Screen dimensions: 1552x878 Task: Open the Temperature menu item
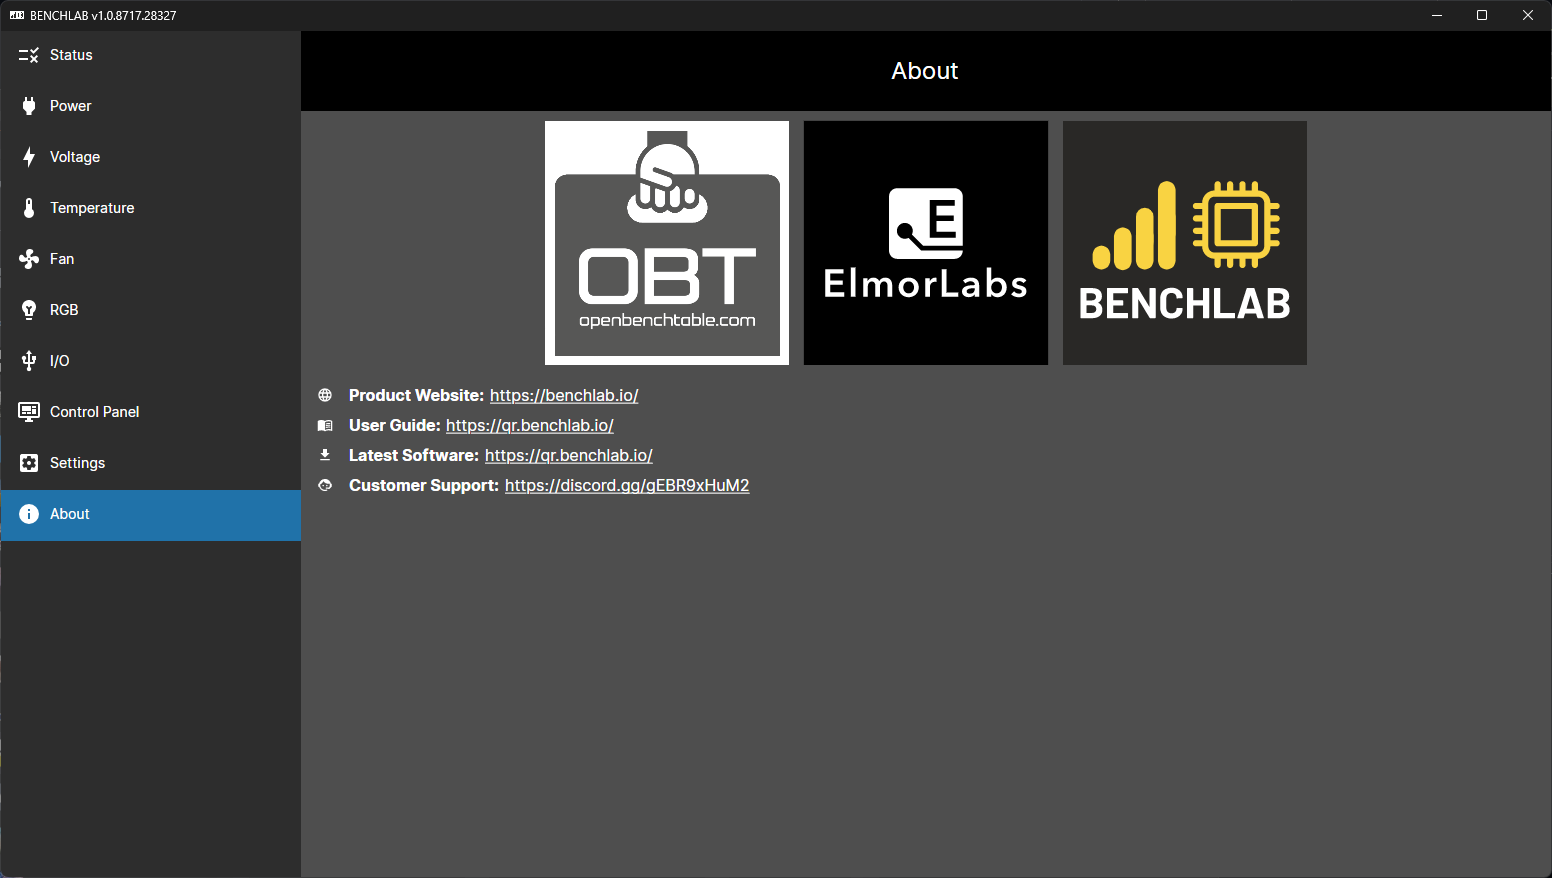92,208
